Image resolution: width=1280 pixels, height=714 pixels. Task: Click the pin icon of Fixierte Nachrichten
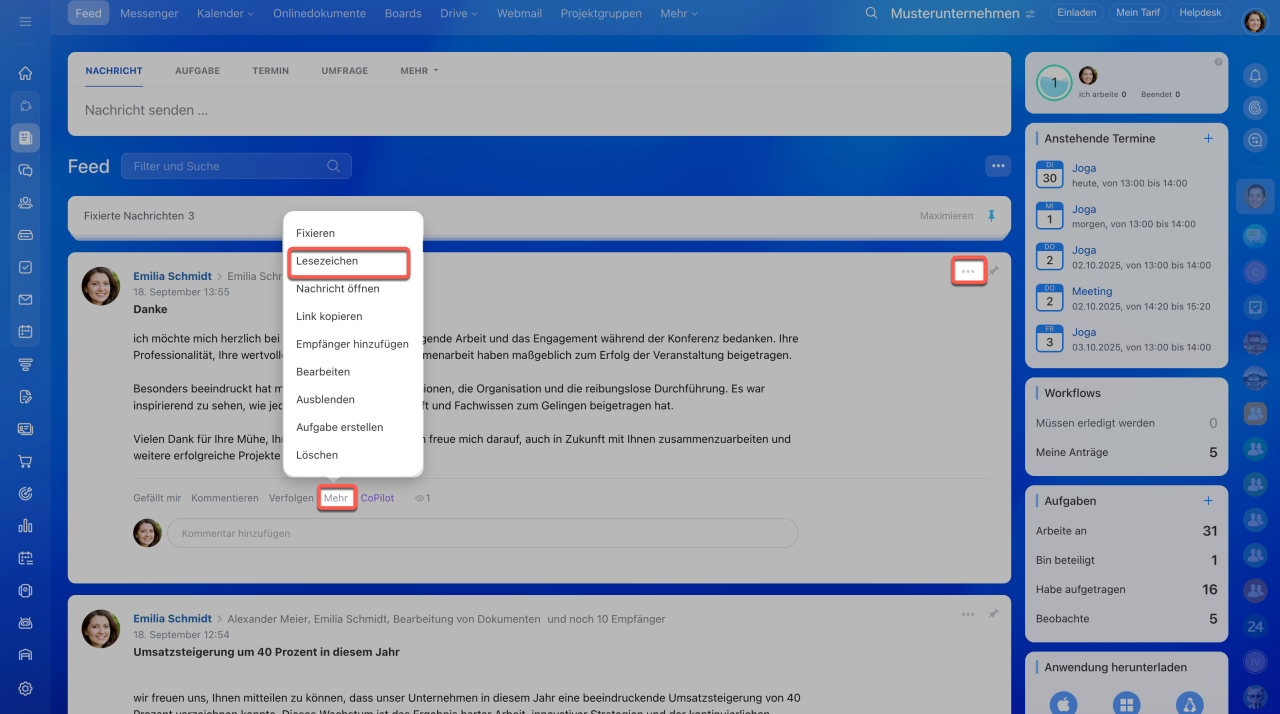tap(992, 216)
